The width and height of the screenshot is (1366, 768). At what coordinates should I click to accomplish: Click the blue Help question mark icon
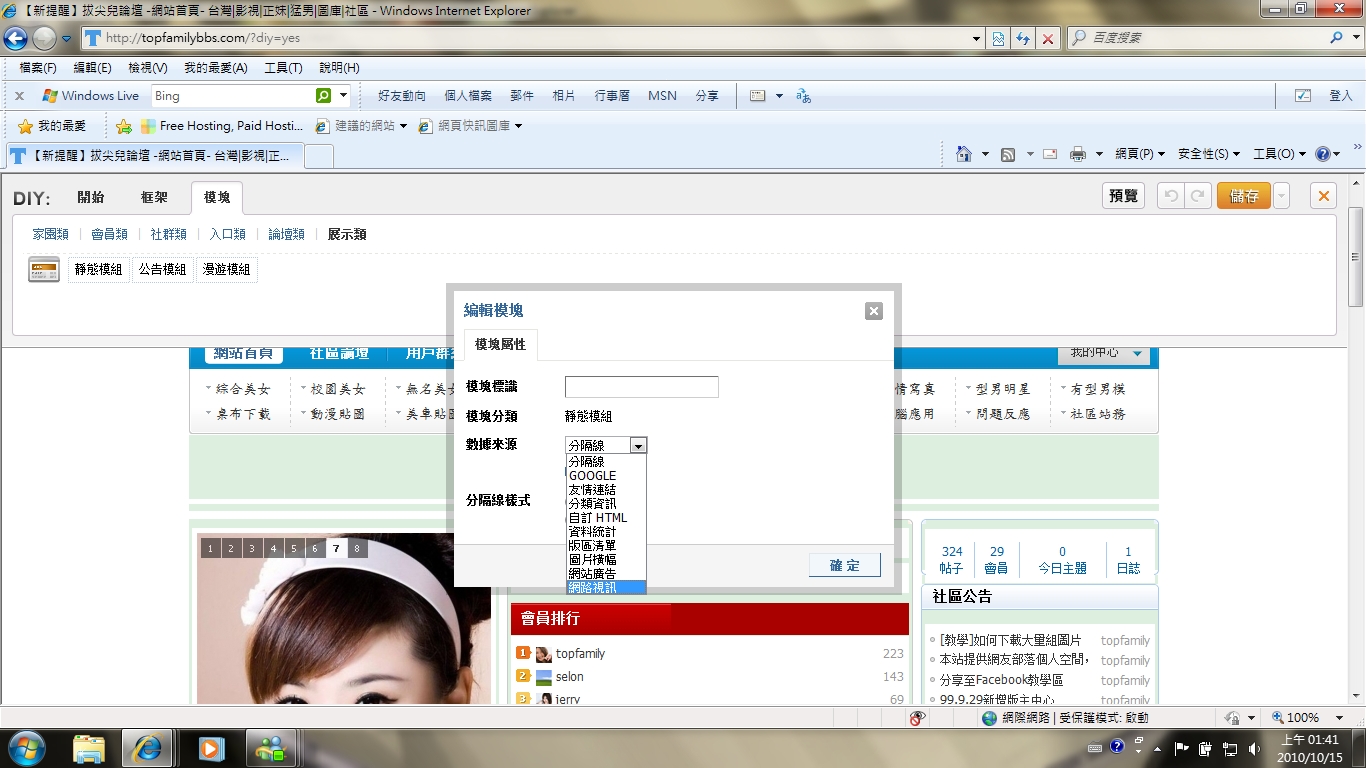(x=1323, y=154)
